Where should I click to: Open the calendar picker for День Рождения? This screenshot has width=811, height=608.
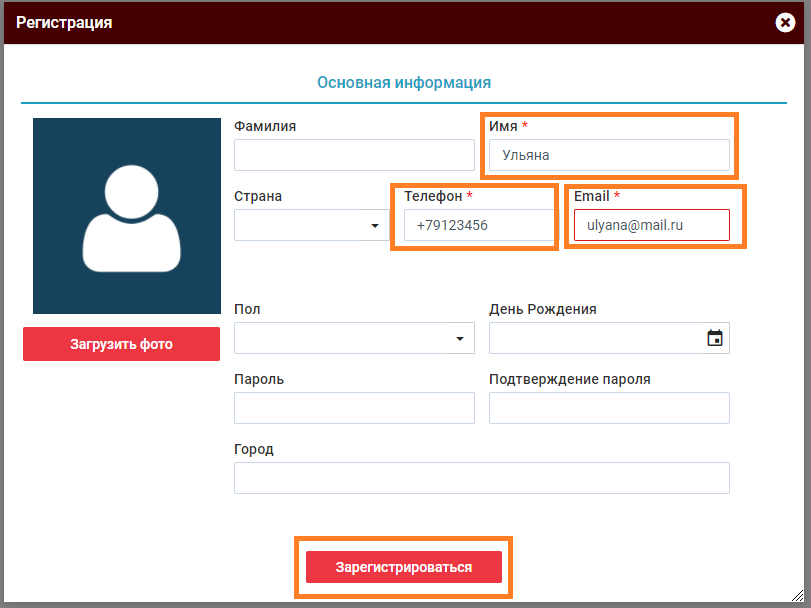[715, 338]
